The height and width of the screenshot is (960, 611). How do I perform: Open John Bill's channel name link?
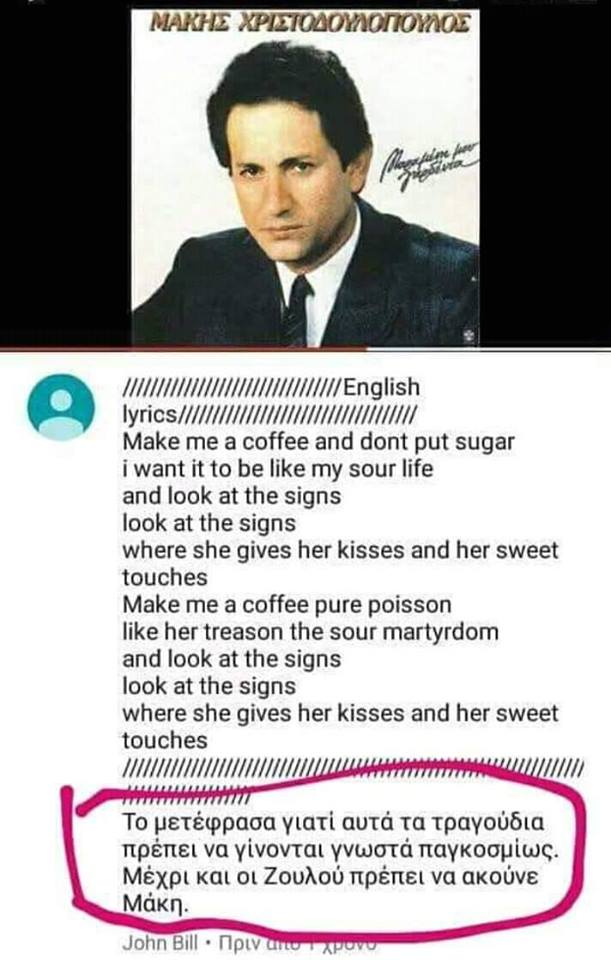click(x=160, y=943)
